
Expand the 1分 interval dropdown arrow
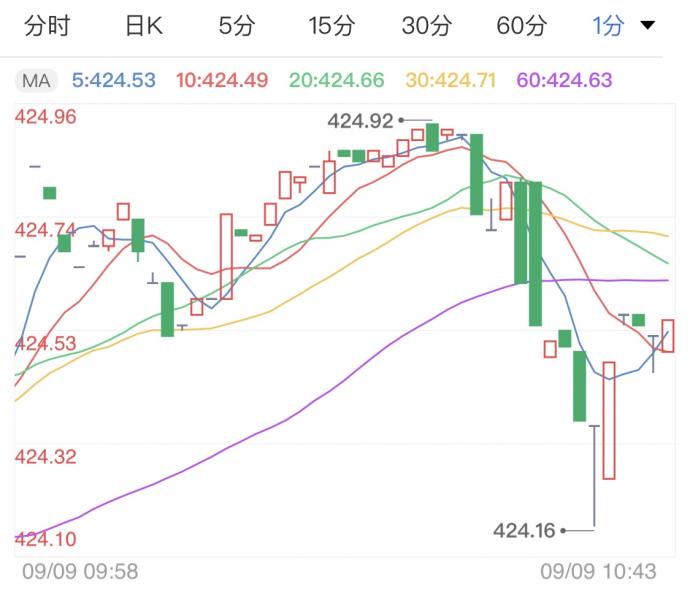click(647, 26)
